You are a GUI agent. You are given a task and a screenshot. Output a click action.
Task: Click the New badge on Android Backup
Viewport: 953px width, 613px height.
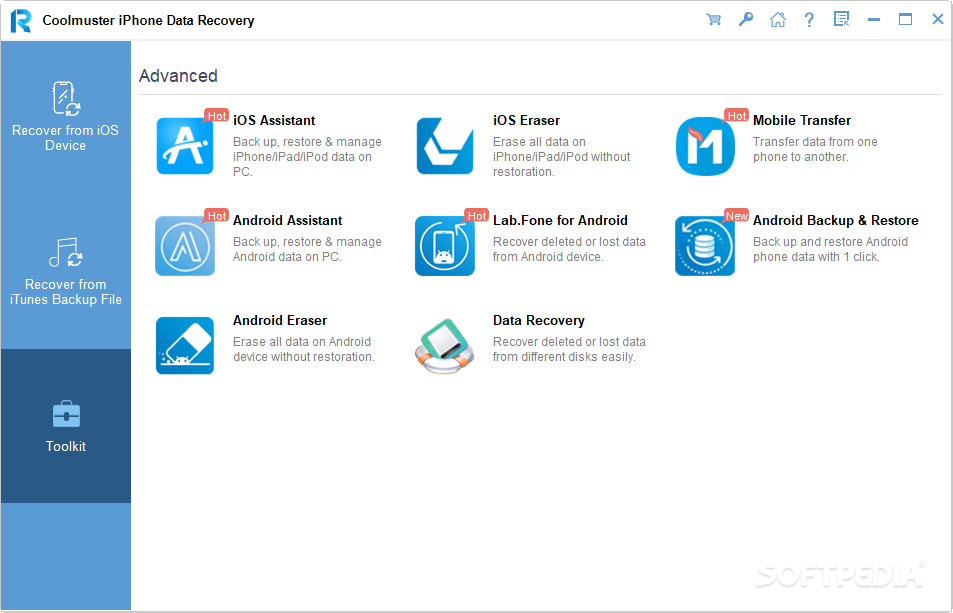(x=737, y=216)
